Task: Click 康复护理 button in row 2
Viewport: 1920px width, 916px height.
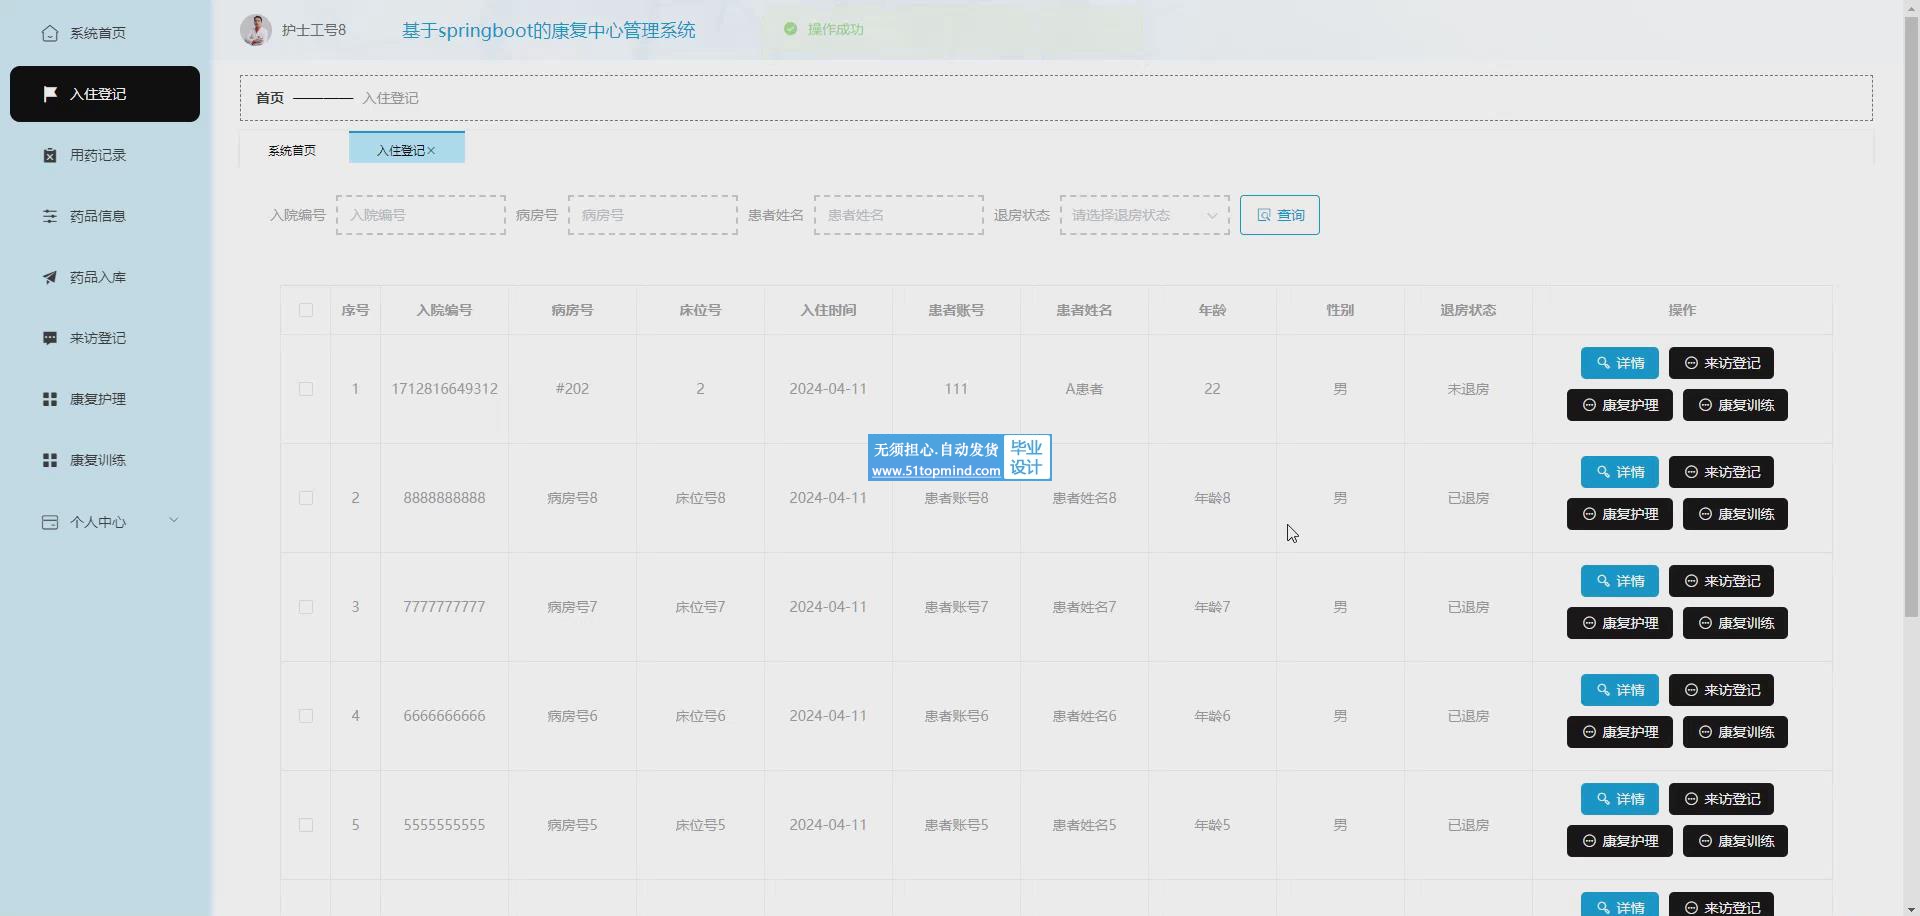Action: pos(1620,514)
